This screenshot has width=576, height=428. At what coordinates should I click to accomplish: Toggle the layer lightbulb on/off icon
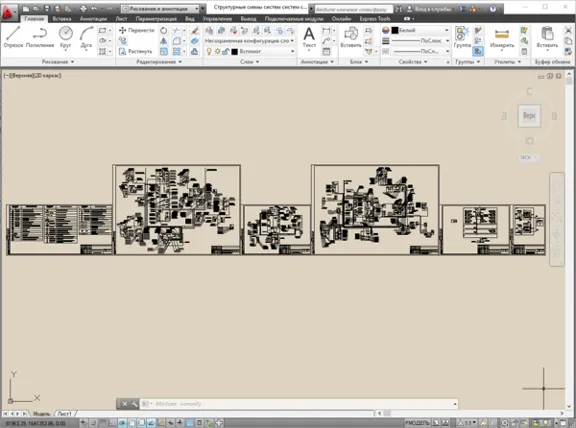(209, 51)
